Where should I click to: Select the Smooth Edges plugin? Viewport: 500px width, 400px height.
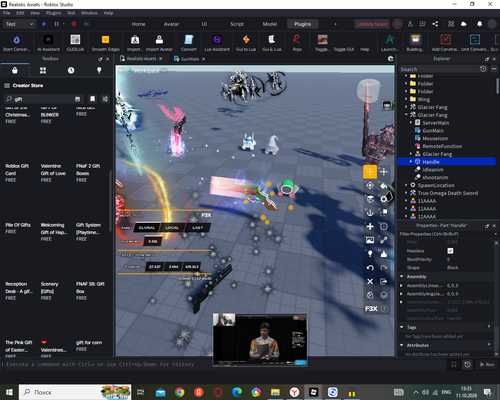pos(105,43)
